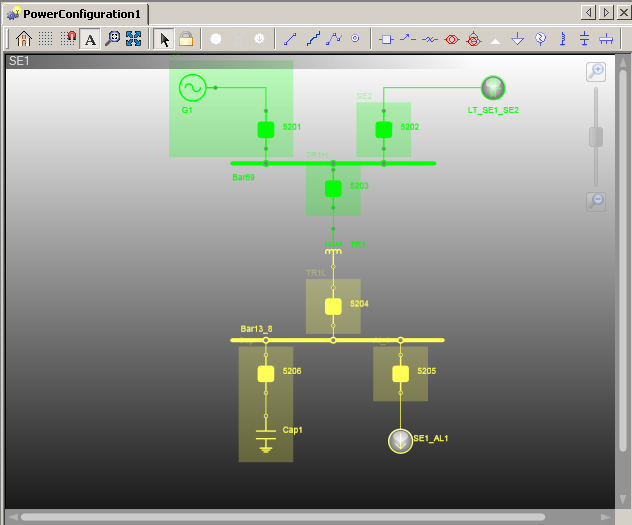Click zoom out magnifier below slider
The height and width of the screenshot is (525, 632).
click(x=595, y=201)
